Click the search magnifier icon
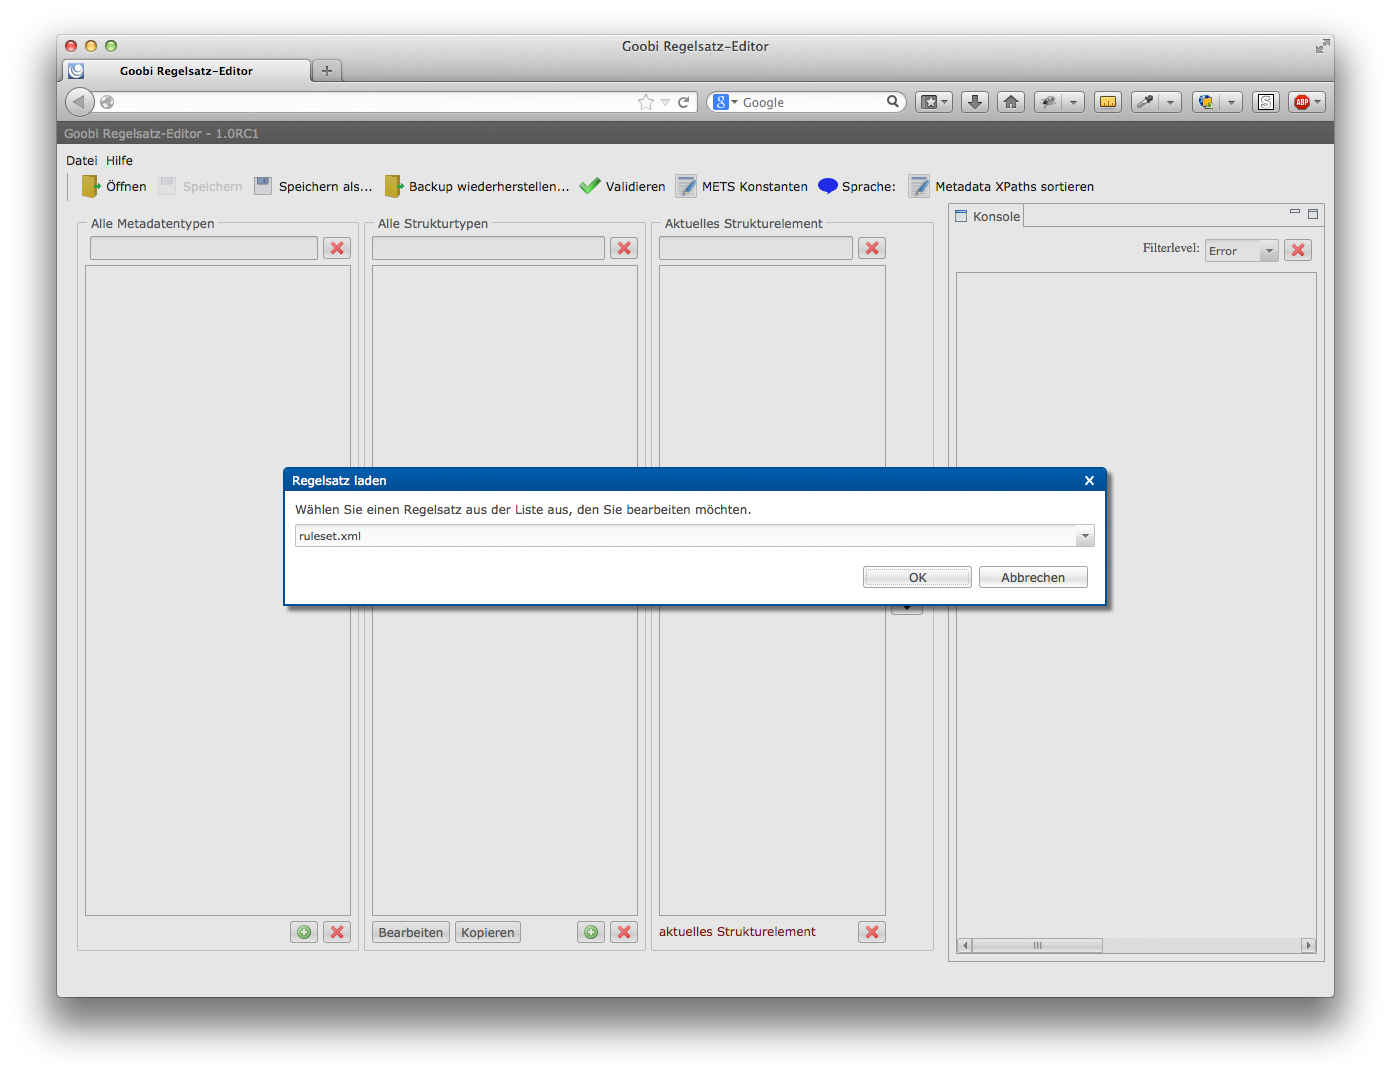The height and width of the screenshot is (1076, 1391). (893, 102)
